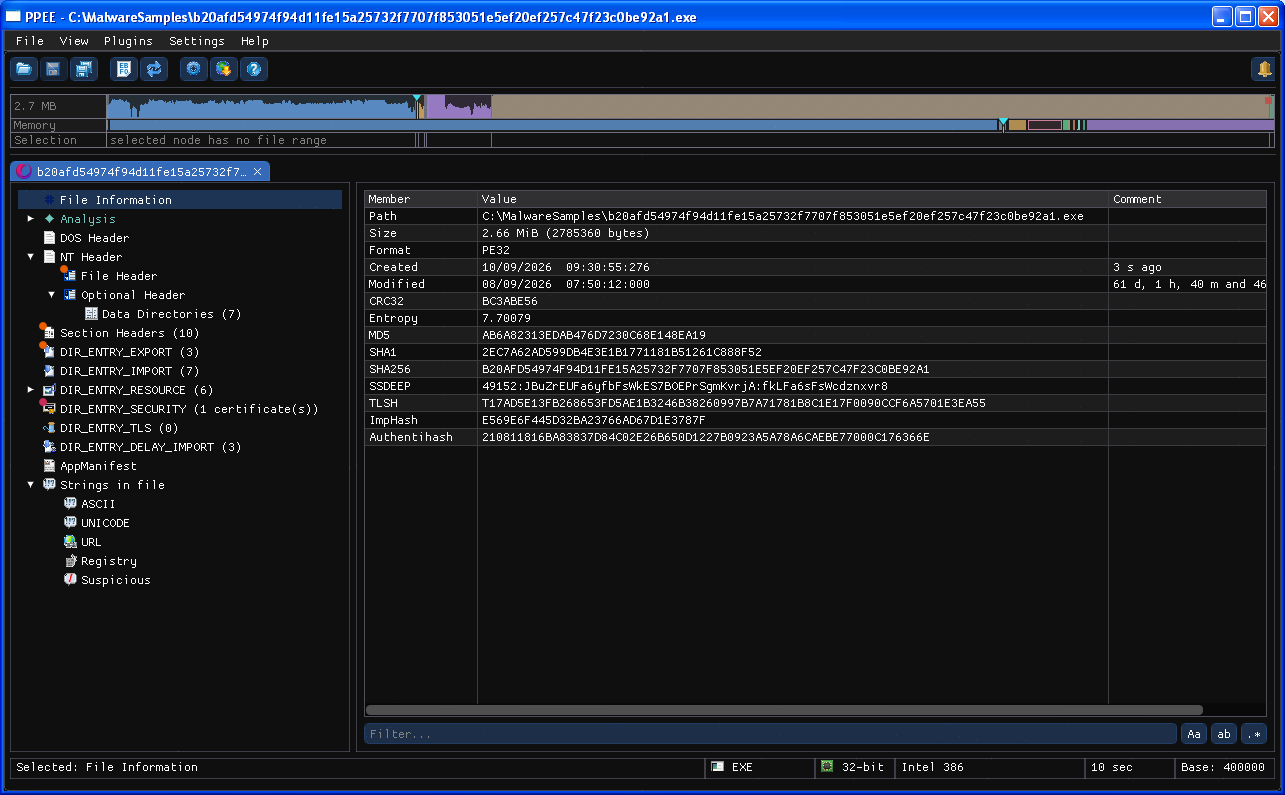Click into the Filter... input field
Image resolution: width=1285 pixels, height=795 pixels.
point(770,734)
